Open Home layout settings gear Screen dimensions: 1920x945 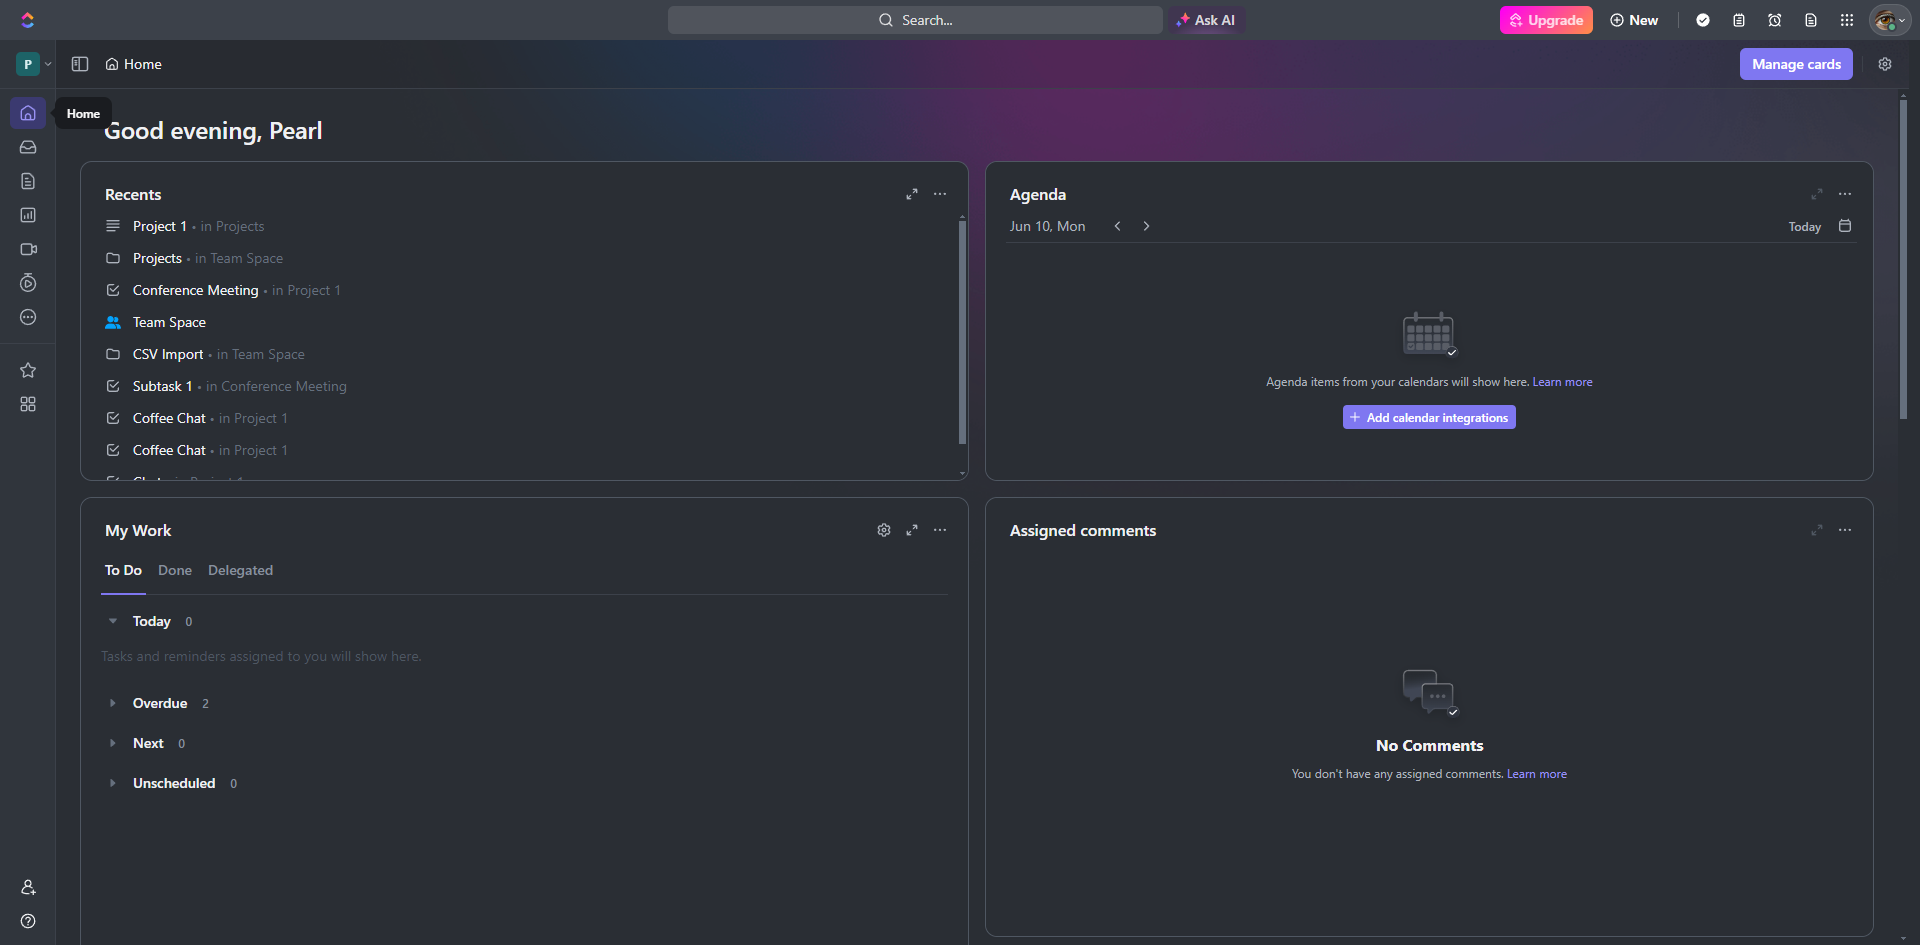point(1885,64)
